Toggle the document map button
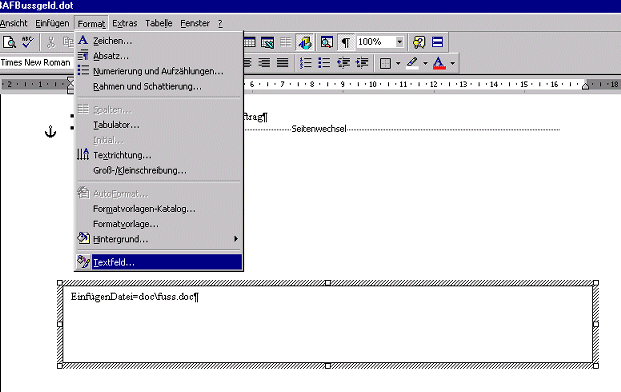Viewport: 621px width, 392px height. tap(327, 42)
